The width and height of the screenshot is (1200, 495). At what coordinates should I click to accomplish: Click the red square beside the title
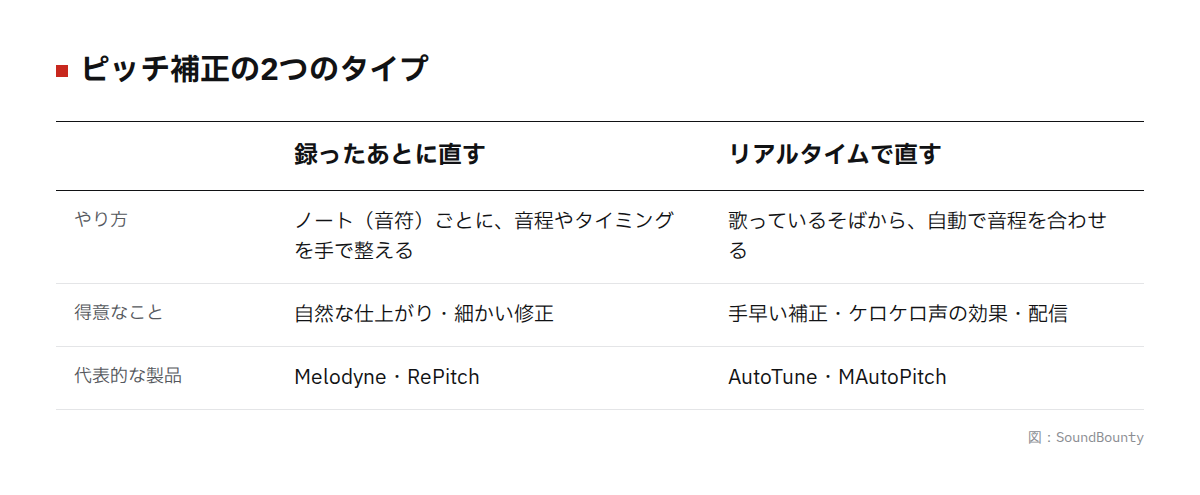[x=62, y=71]
